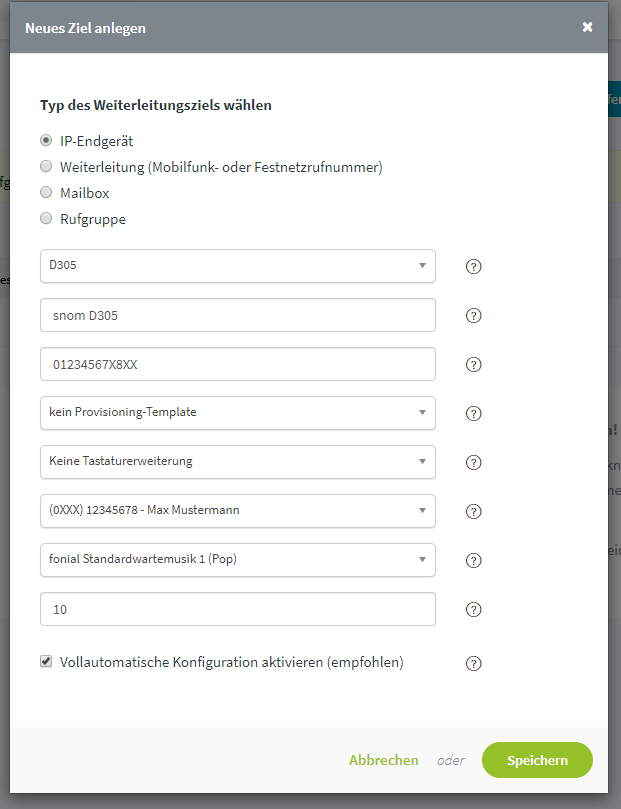The image size is (621, 809).
Task: Click the Abbrechen link to cancel
Action: tap(384, 760)
